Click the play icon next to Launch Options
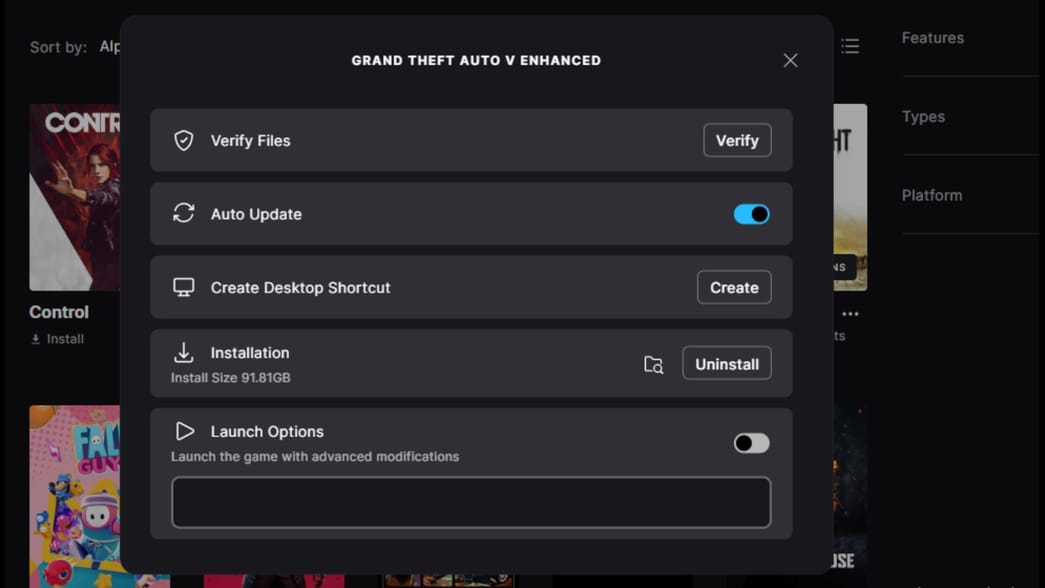The width and height of the screenshot is (1045, 588). pyautogui.click(x=184, y=431)
